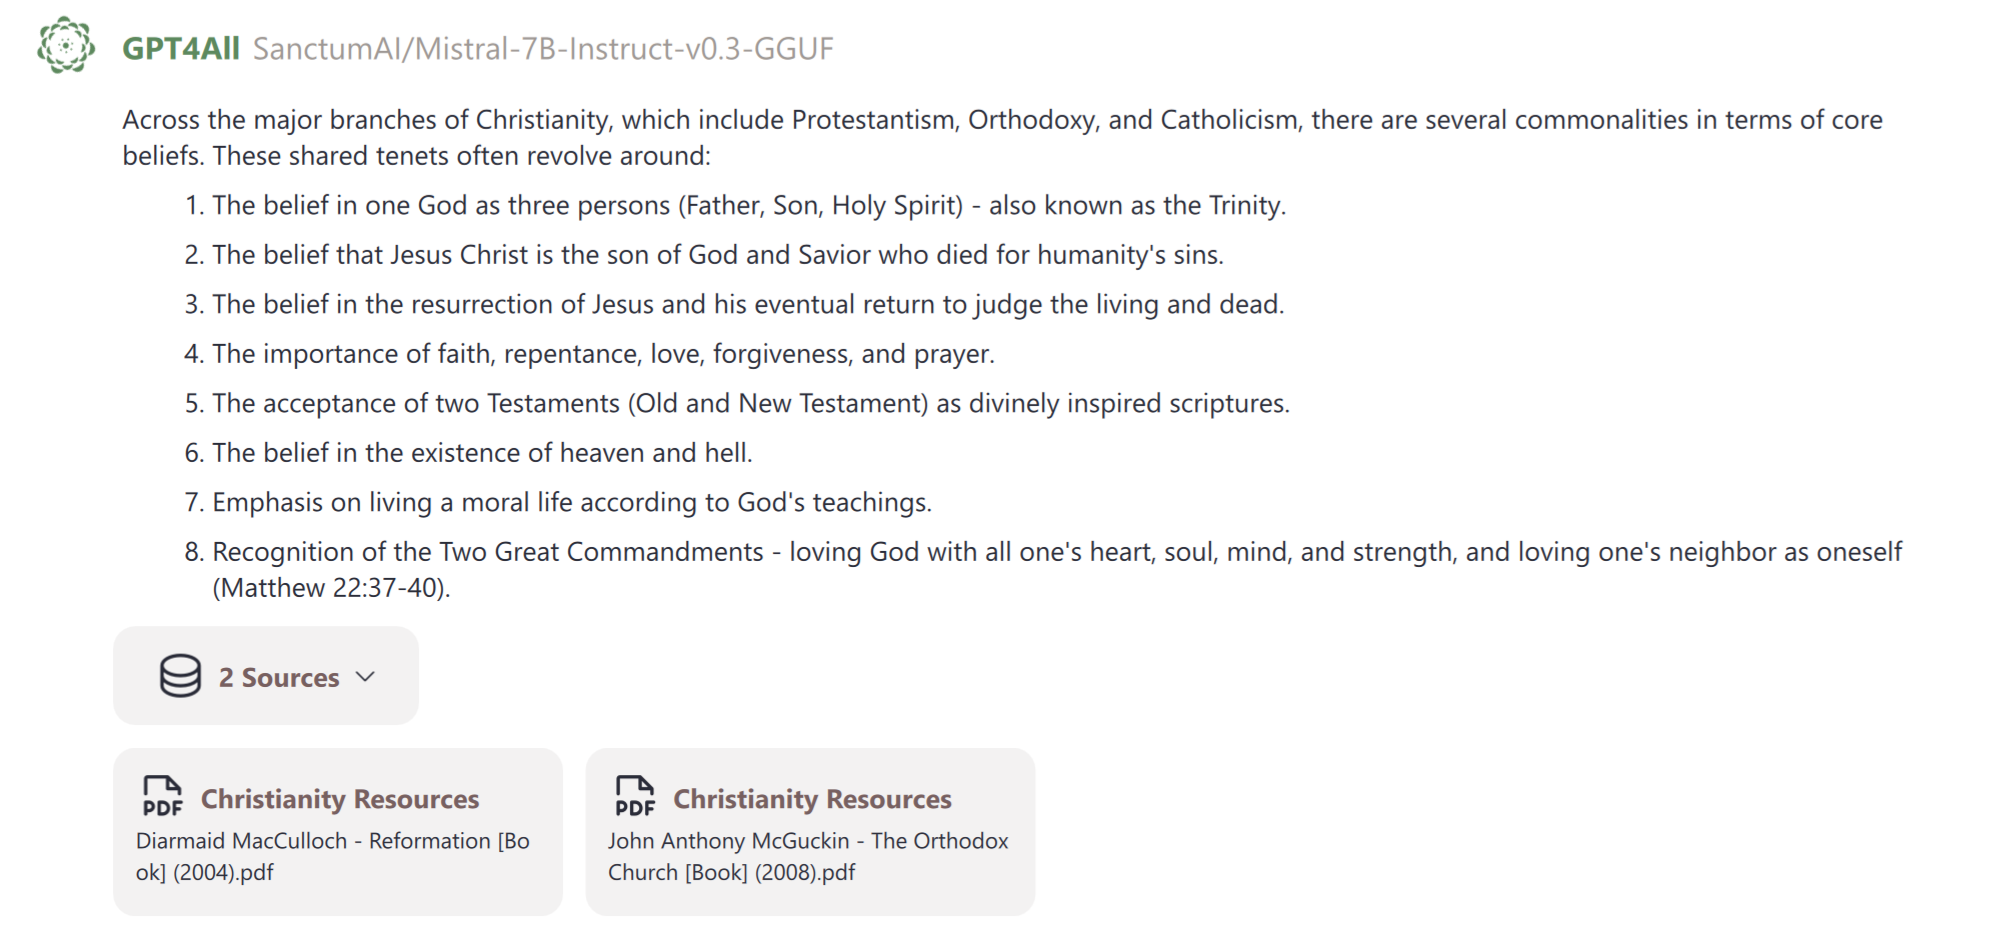This screenshot has width=1998, height=950.
Task: Toggle the "2 Sources" label
Action: click(279, 678)
